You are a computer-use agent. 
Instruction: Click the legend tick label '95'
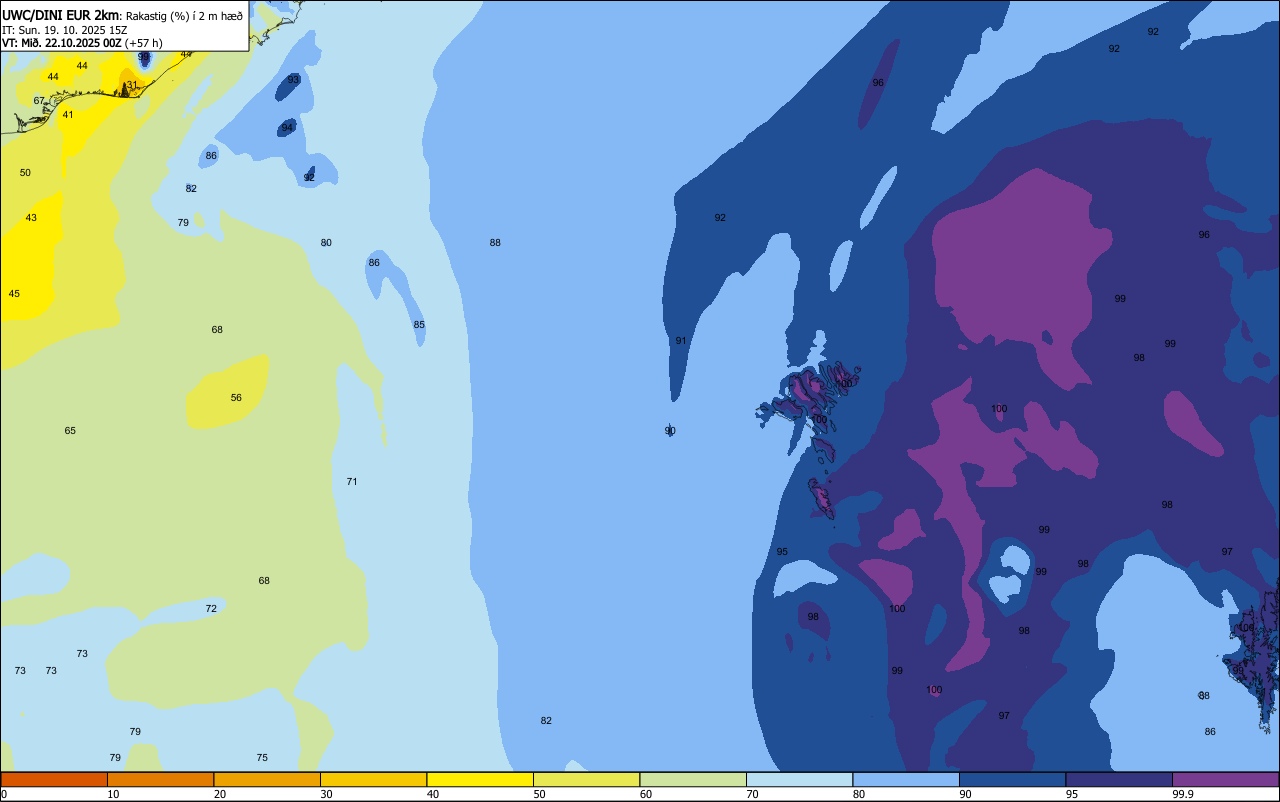click(x=1072, y=794)
